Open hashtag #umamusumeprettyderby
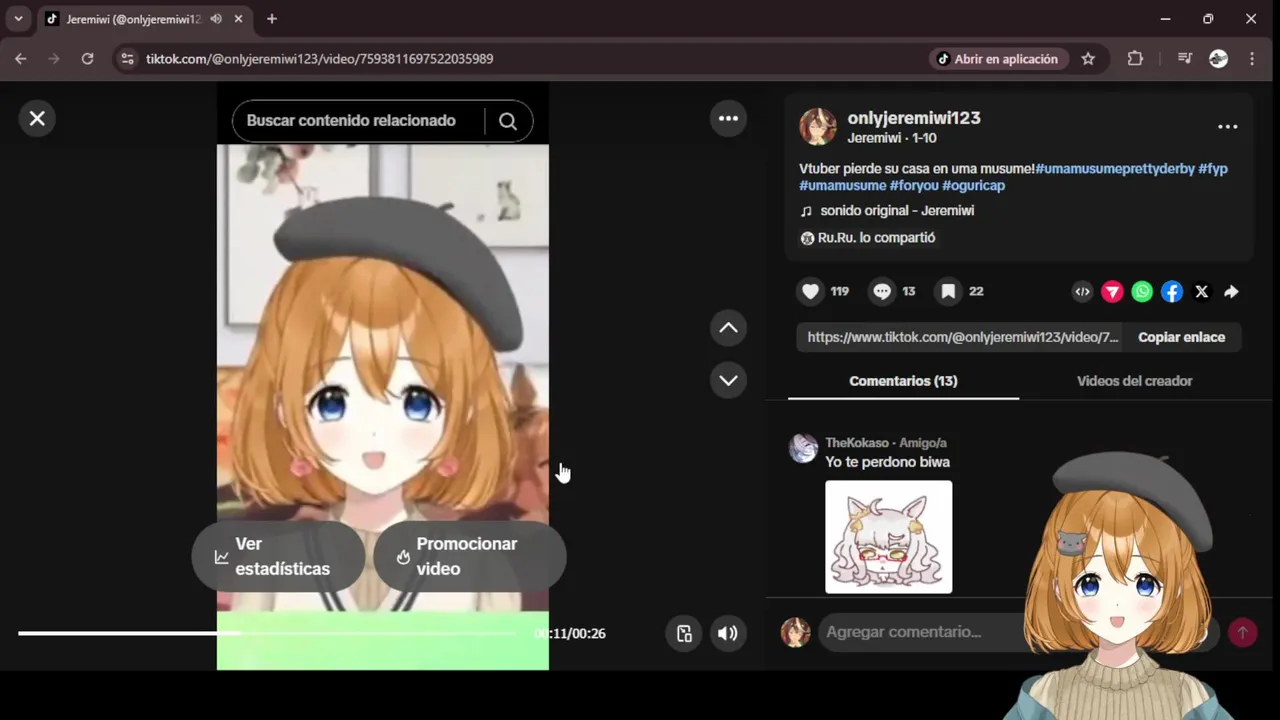 (x=1115, y=169)
